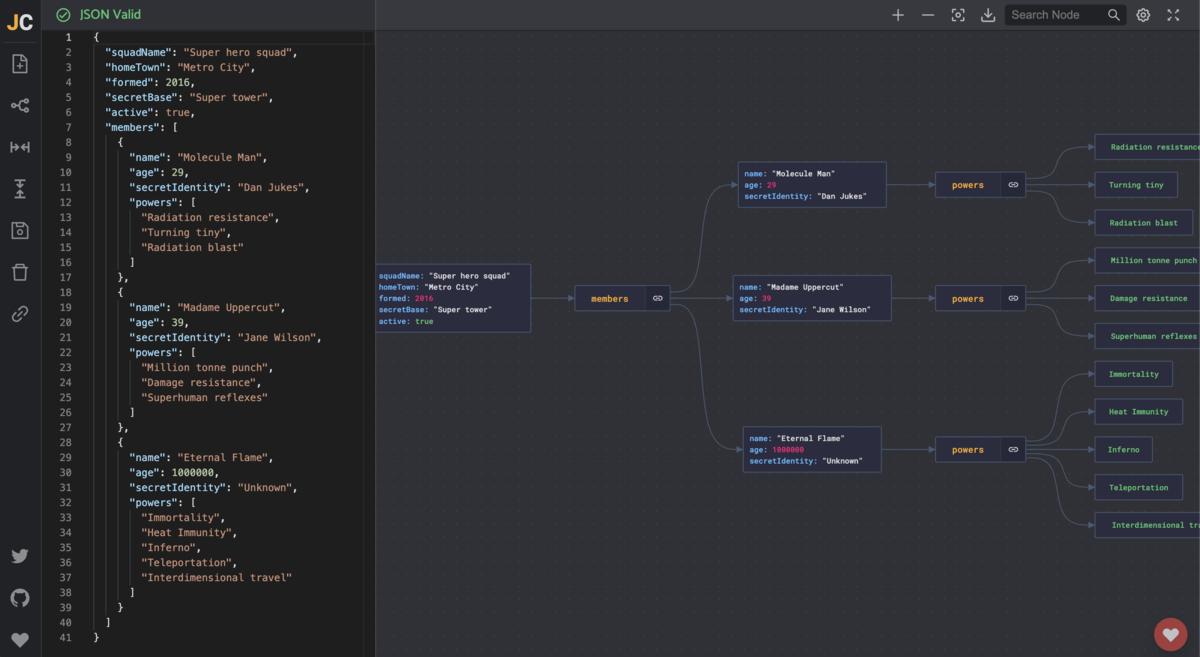Collapse Madame Uppercut's powers node
1200x657 pixels.
1012,298
